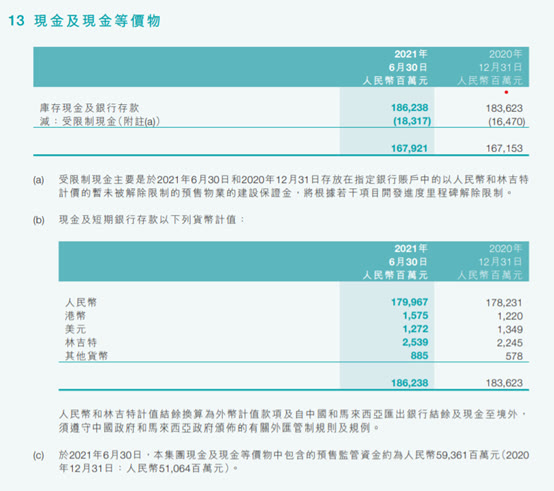The width and height of the screenshot is (554, 491).
Task: Click the 2021年 6月30日 header of restricted-cash table
Action: coord(395,67)
